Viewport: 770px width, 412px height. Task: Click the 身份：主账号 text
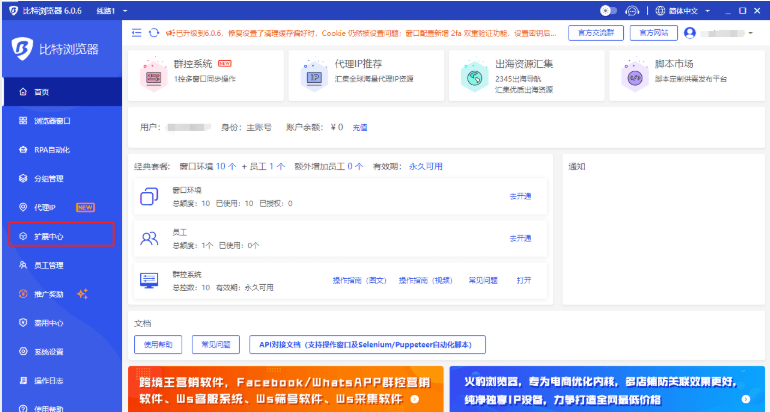(246, 128)
